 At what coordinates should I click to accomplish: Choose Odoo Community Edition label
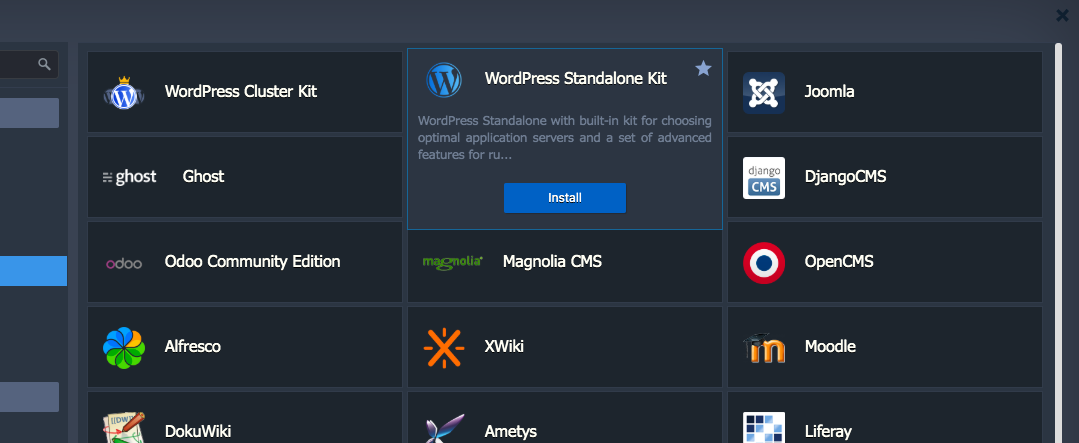pyautogui.click(x=253, y=261)
